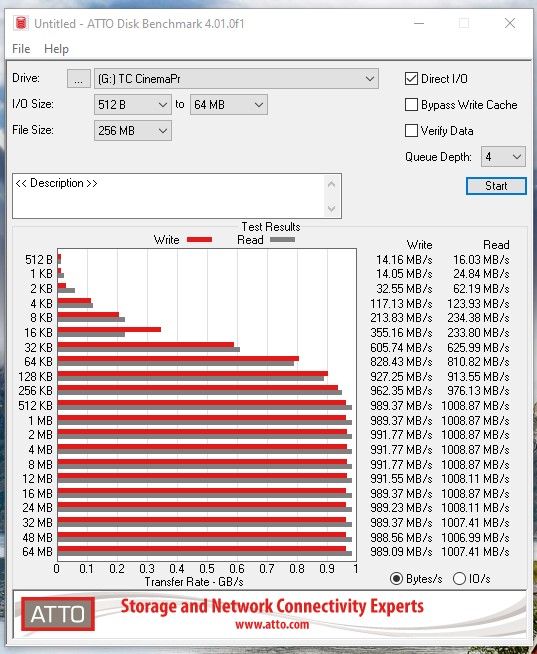
Task: Open the I/O Size minimum 512 B dropdown
Action: pos(133,104)
